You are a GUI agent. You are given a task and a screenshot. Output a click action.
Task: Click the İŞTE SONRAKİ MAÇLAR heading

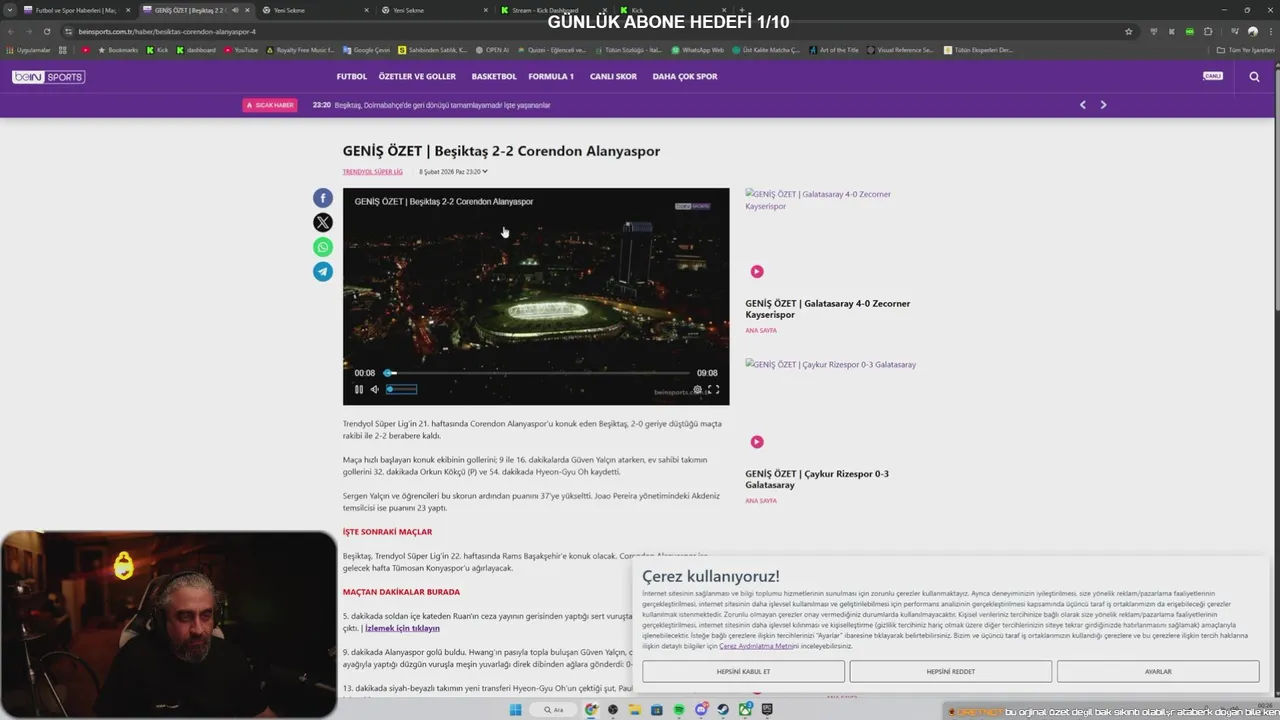(388, 532)
